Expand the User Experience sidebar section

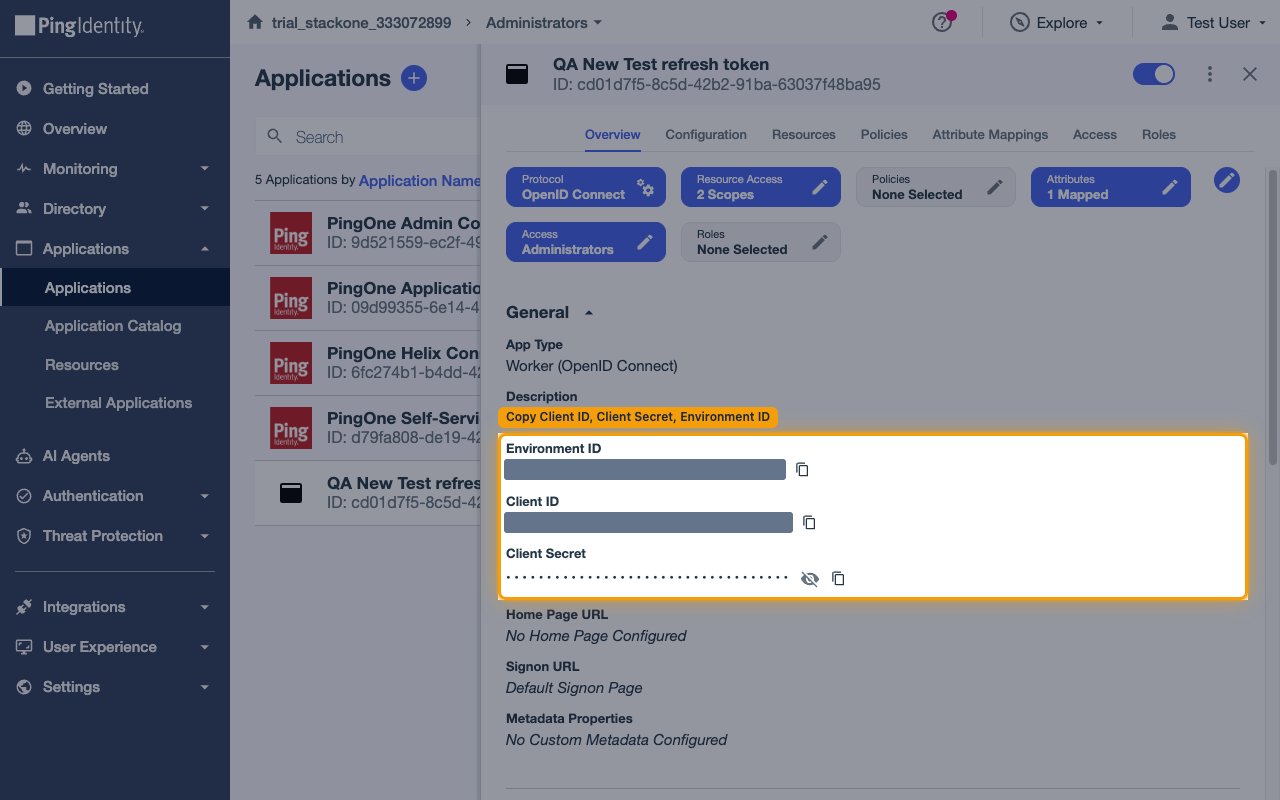pyautogui.click(x=115, y=646)
